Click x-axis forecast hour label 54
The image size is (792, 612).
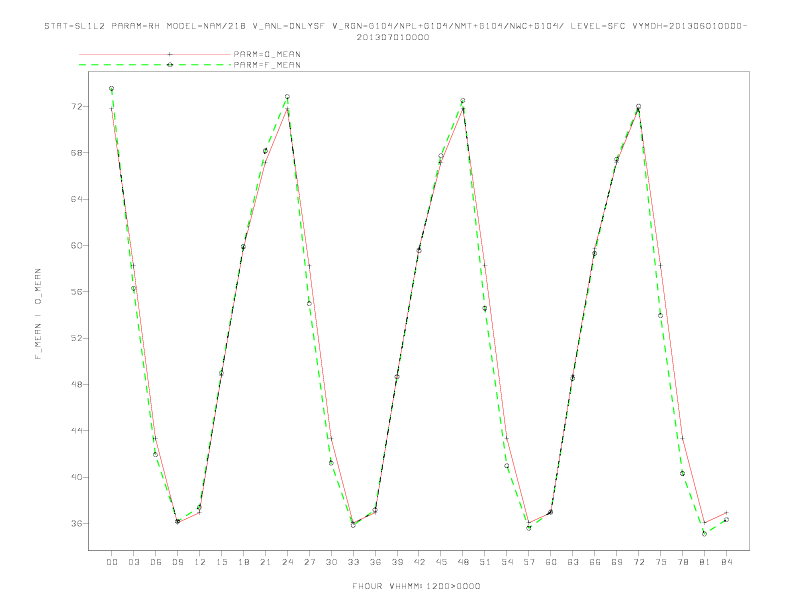point(507,562)
